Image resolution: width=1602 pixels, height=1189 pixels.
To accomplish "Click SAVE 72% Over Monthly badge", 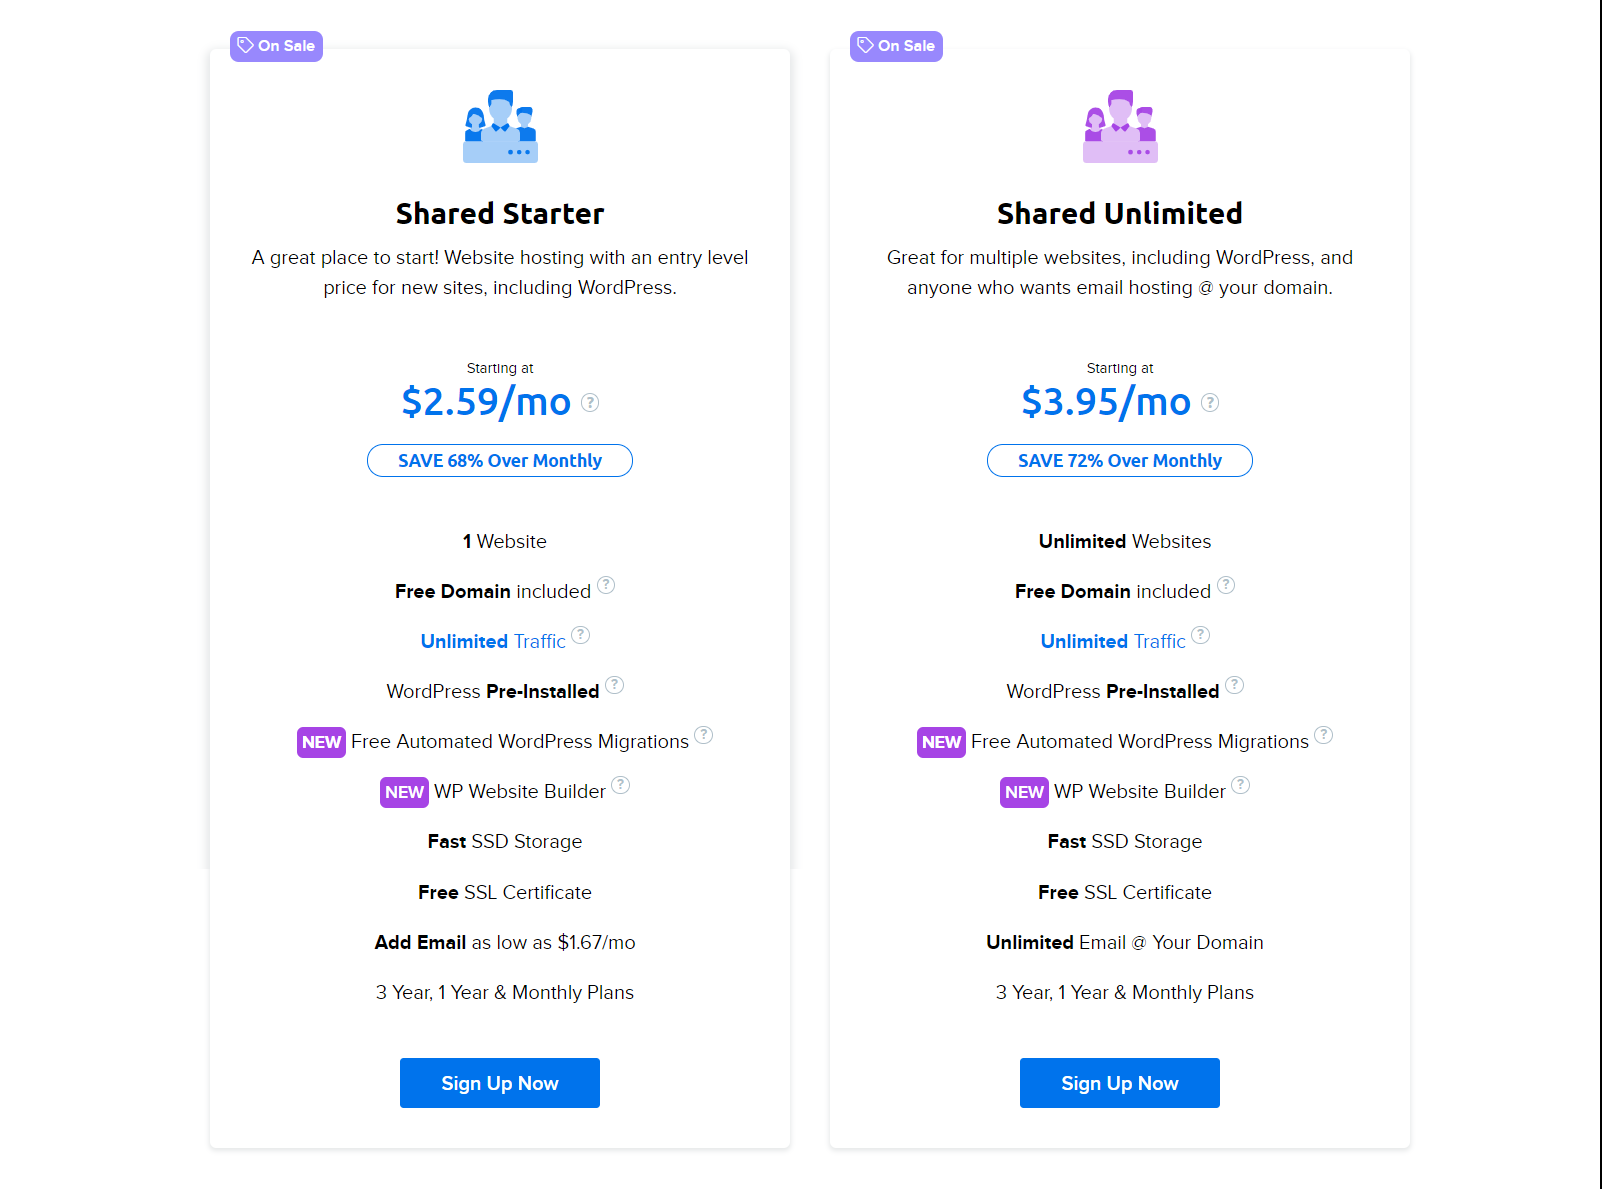I will click(1120, 461).
